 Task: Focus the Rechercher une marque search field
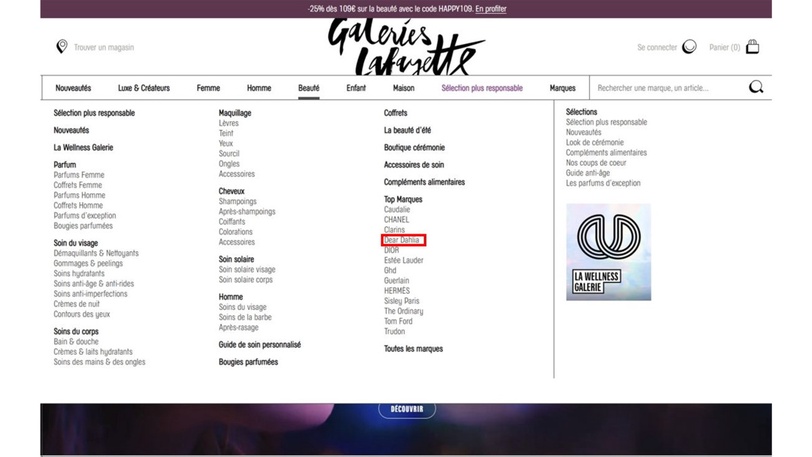tap(668, 88)
